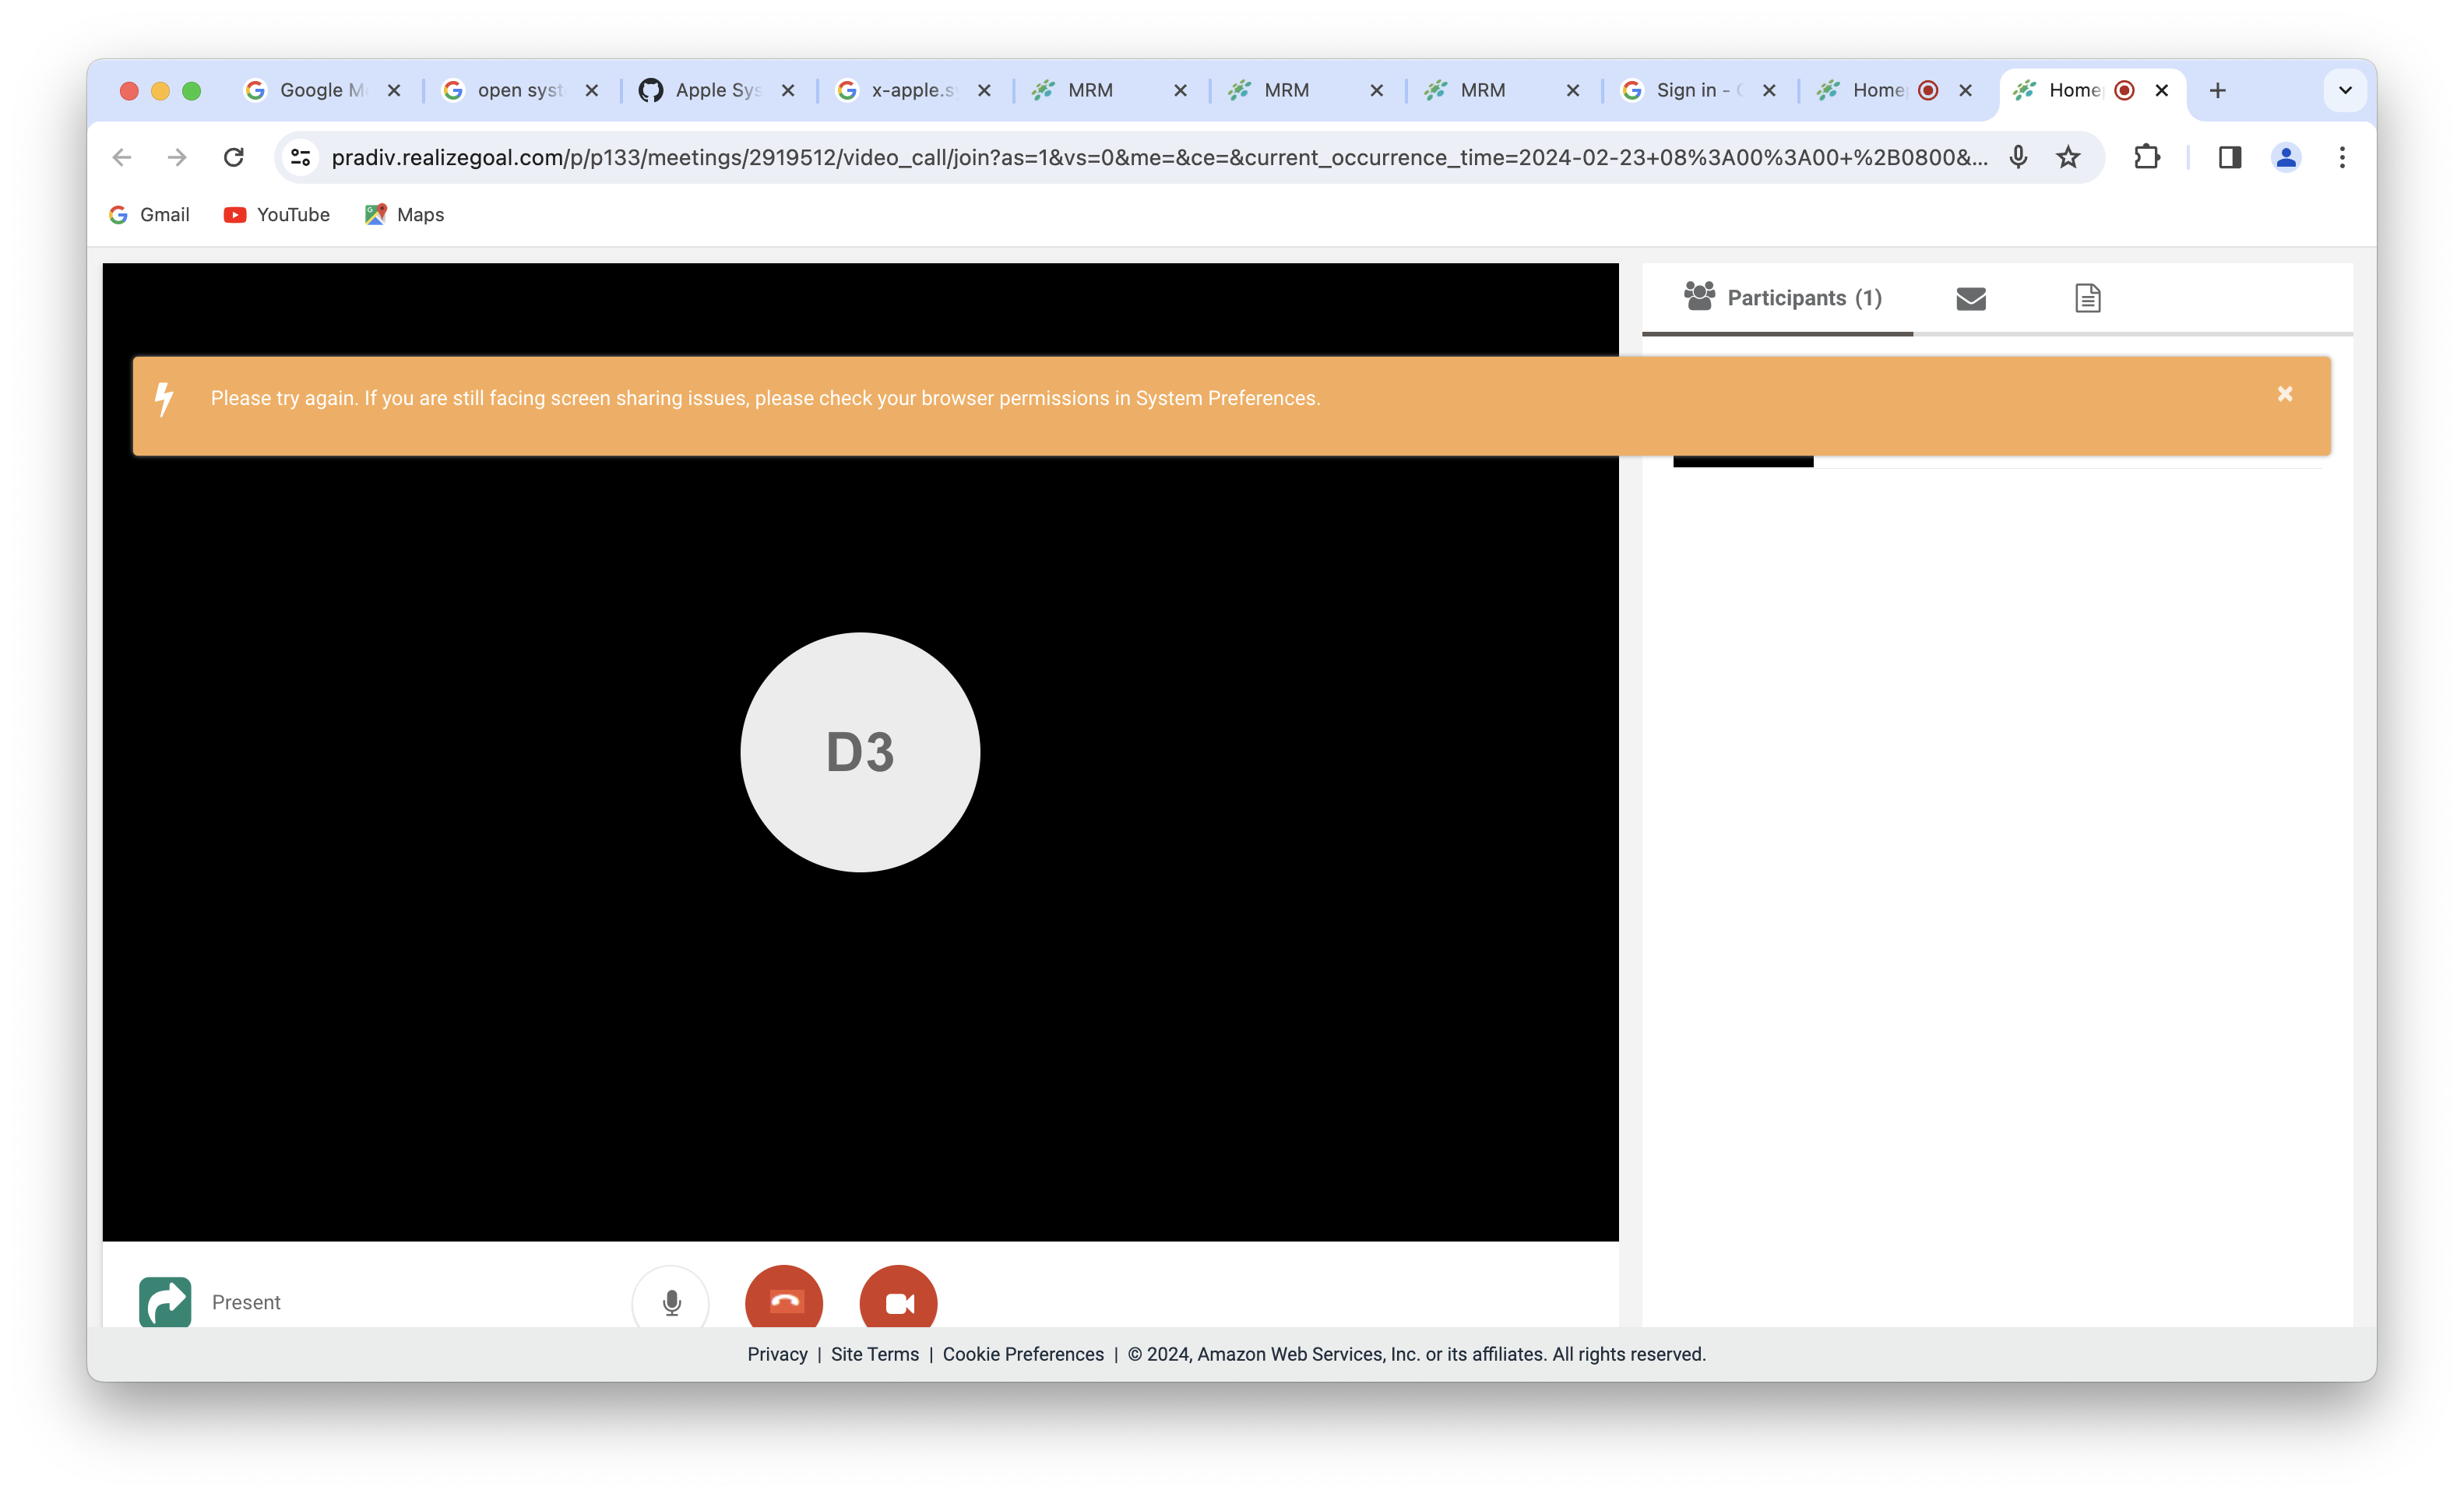Toggle the browser side panel
Image resolution: width=2464 pixels, height=1497 pixels.
point(2229,156)
